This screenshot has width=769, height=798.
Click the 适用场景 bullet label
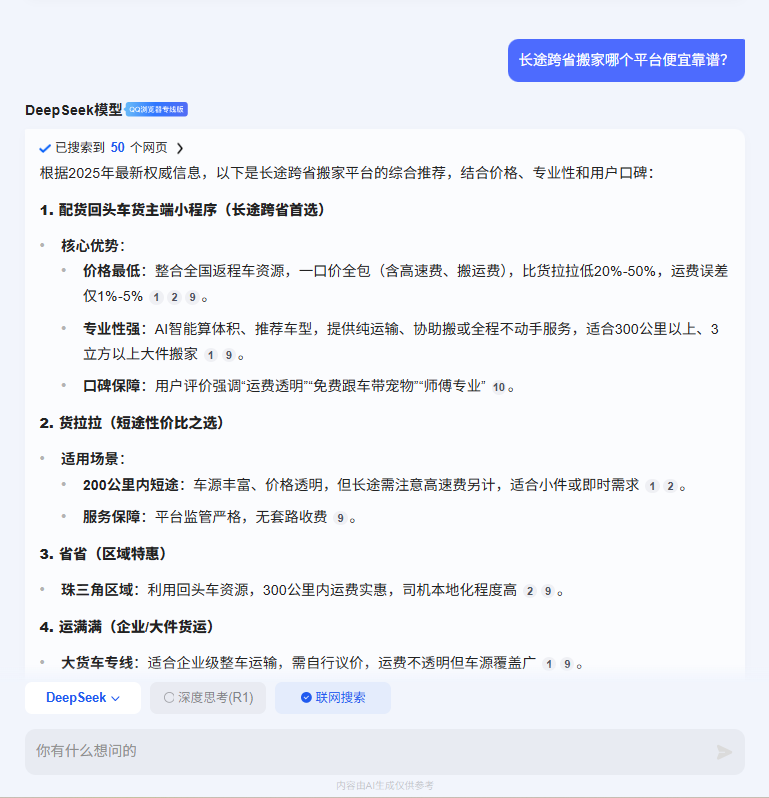(93, 459)
